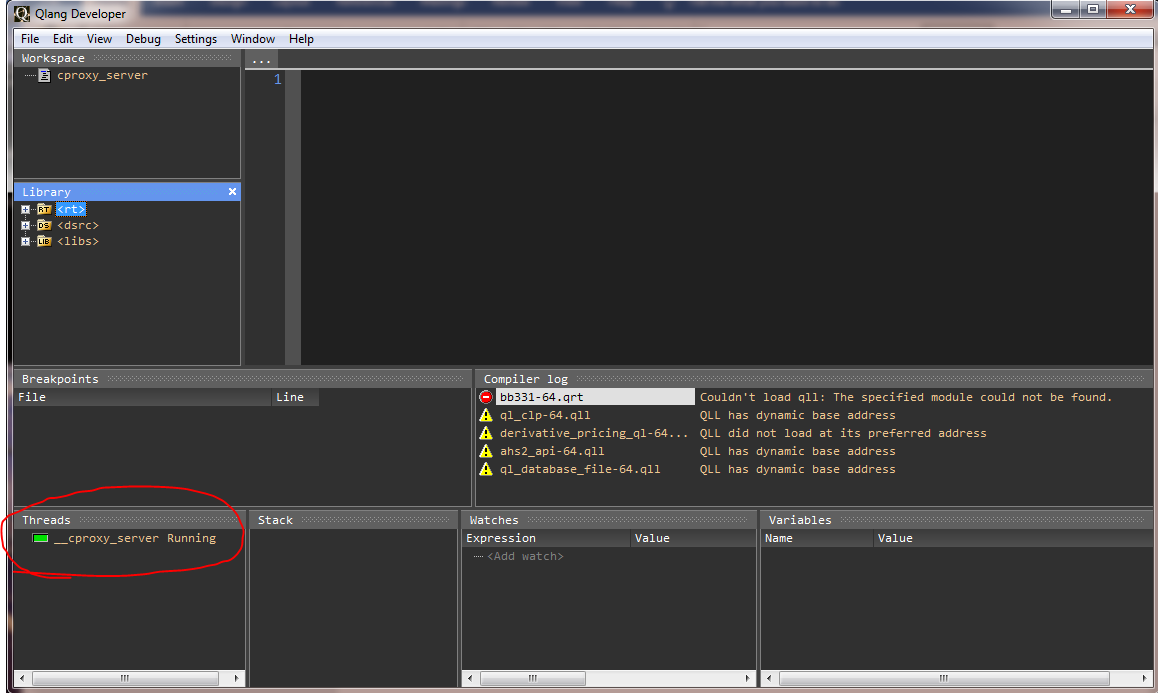Select the __cproxy_server Running thread
Viewport: 1158px width, 693px height.
[x=134, y=539]
